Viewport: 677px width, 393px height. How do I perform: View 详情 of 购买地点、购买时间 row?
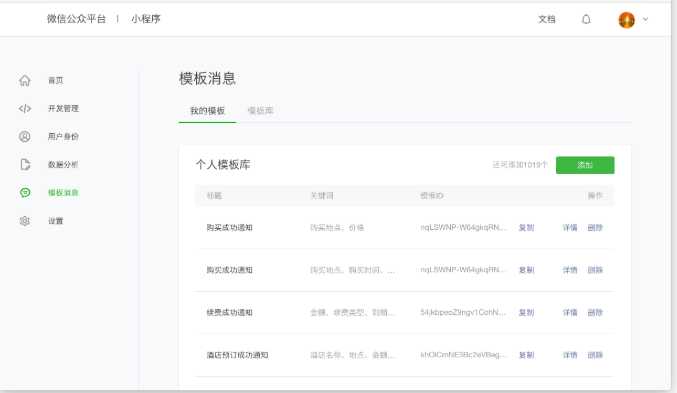(570, 270)
